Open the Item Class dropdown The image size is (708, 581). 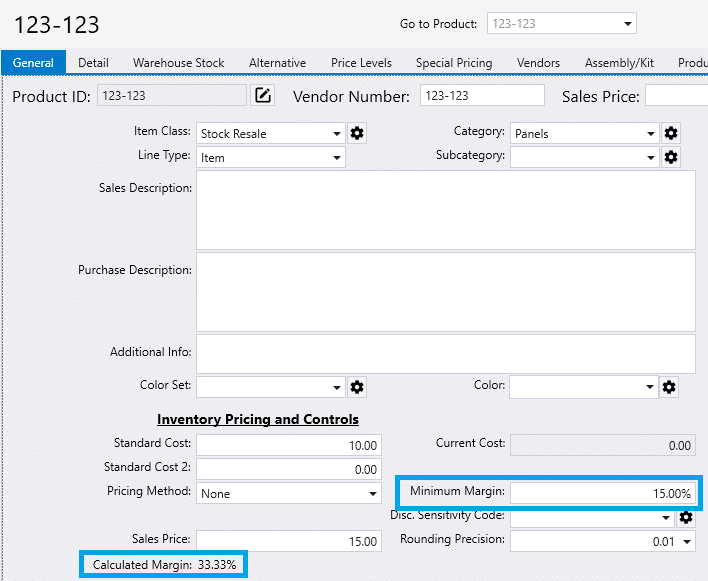[337, 133]
